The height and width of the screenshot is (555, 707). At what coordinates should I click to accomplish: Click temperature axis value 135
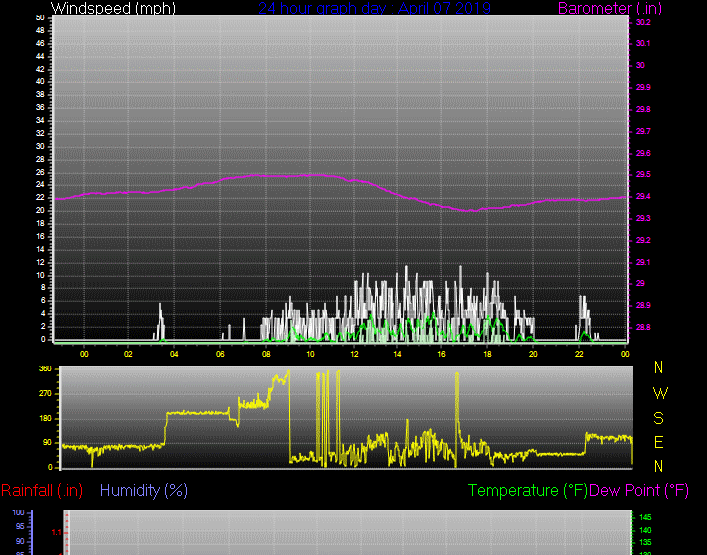tap(645, 542)
